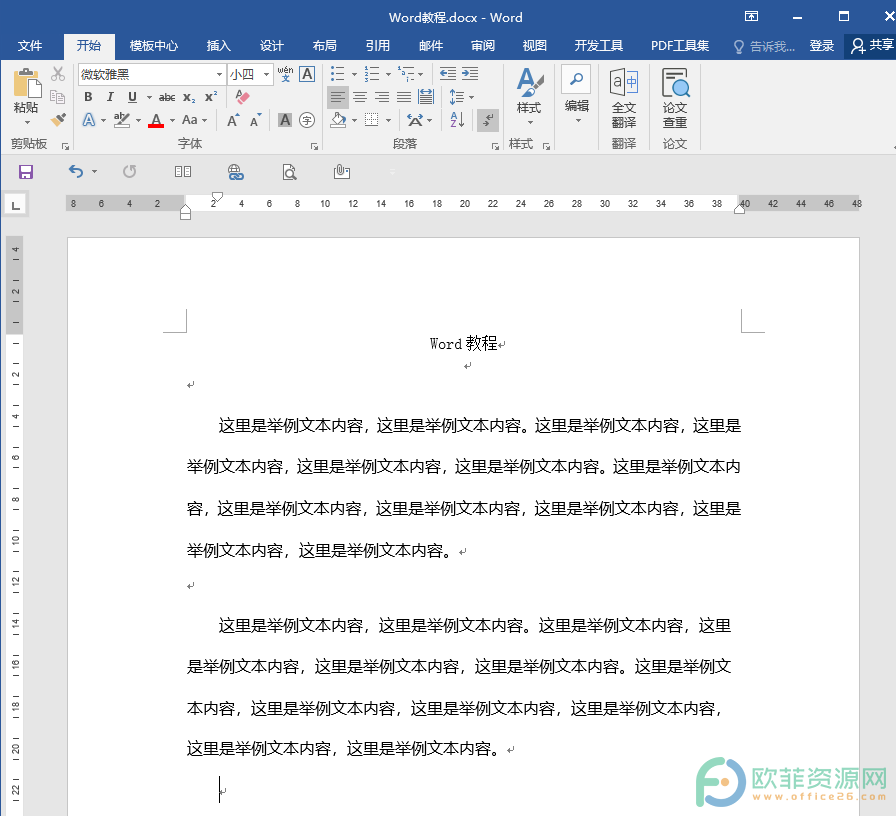
Task: Cut selection with the scissors icon
Action: tap(58, 74)
